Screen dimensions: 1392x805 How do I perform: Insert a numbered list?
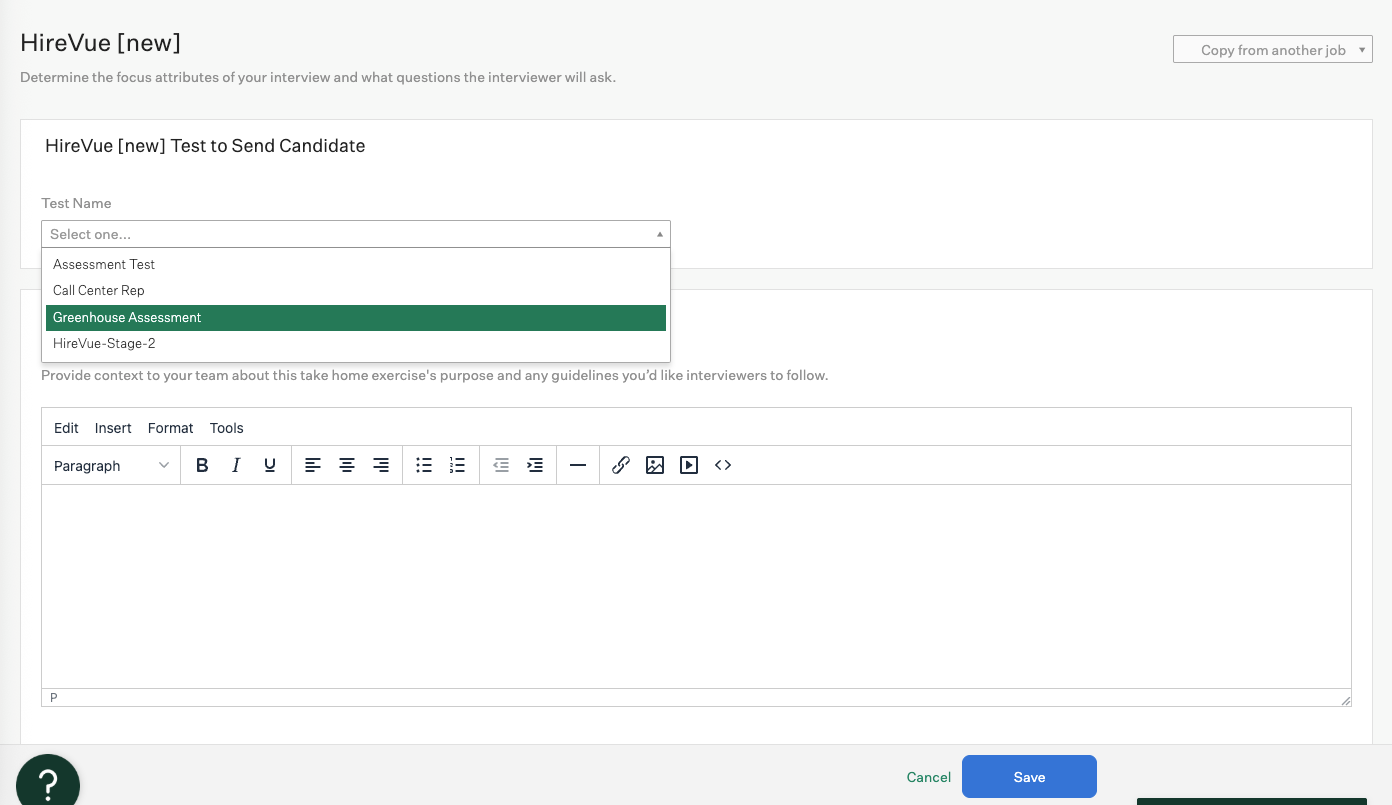tap(458, 465)
